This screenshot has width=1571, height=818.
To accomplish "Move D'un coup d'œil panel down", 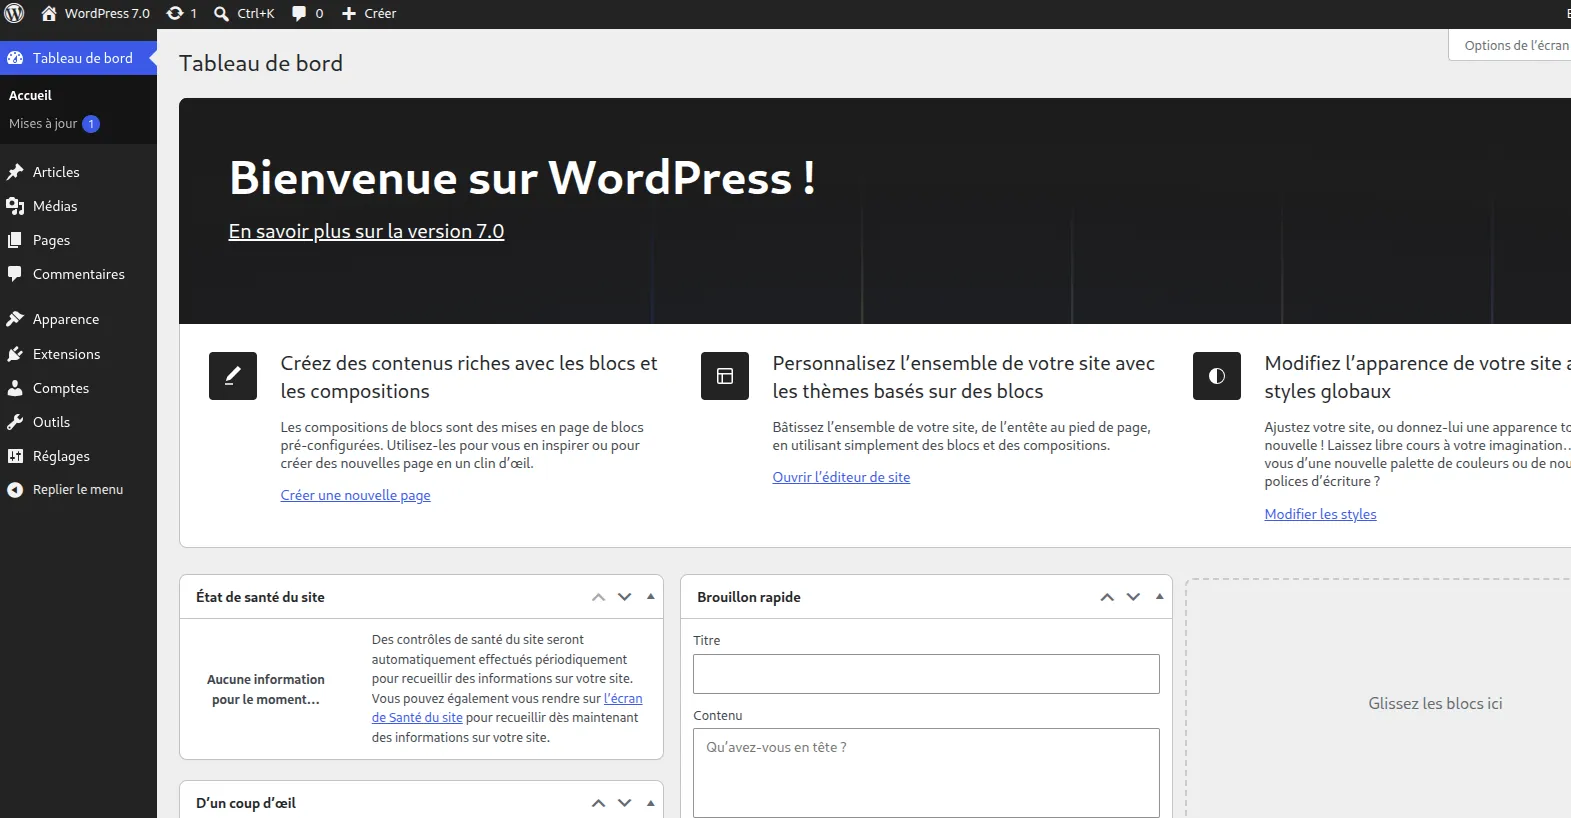I will 625,803.
